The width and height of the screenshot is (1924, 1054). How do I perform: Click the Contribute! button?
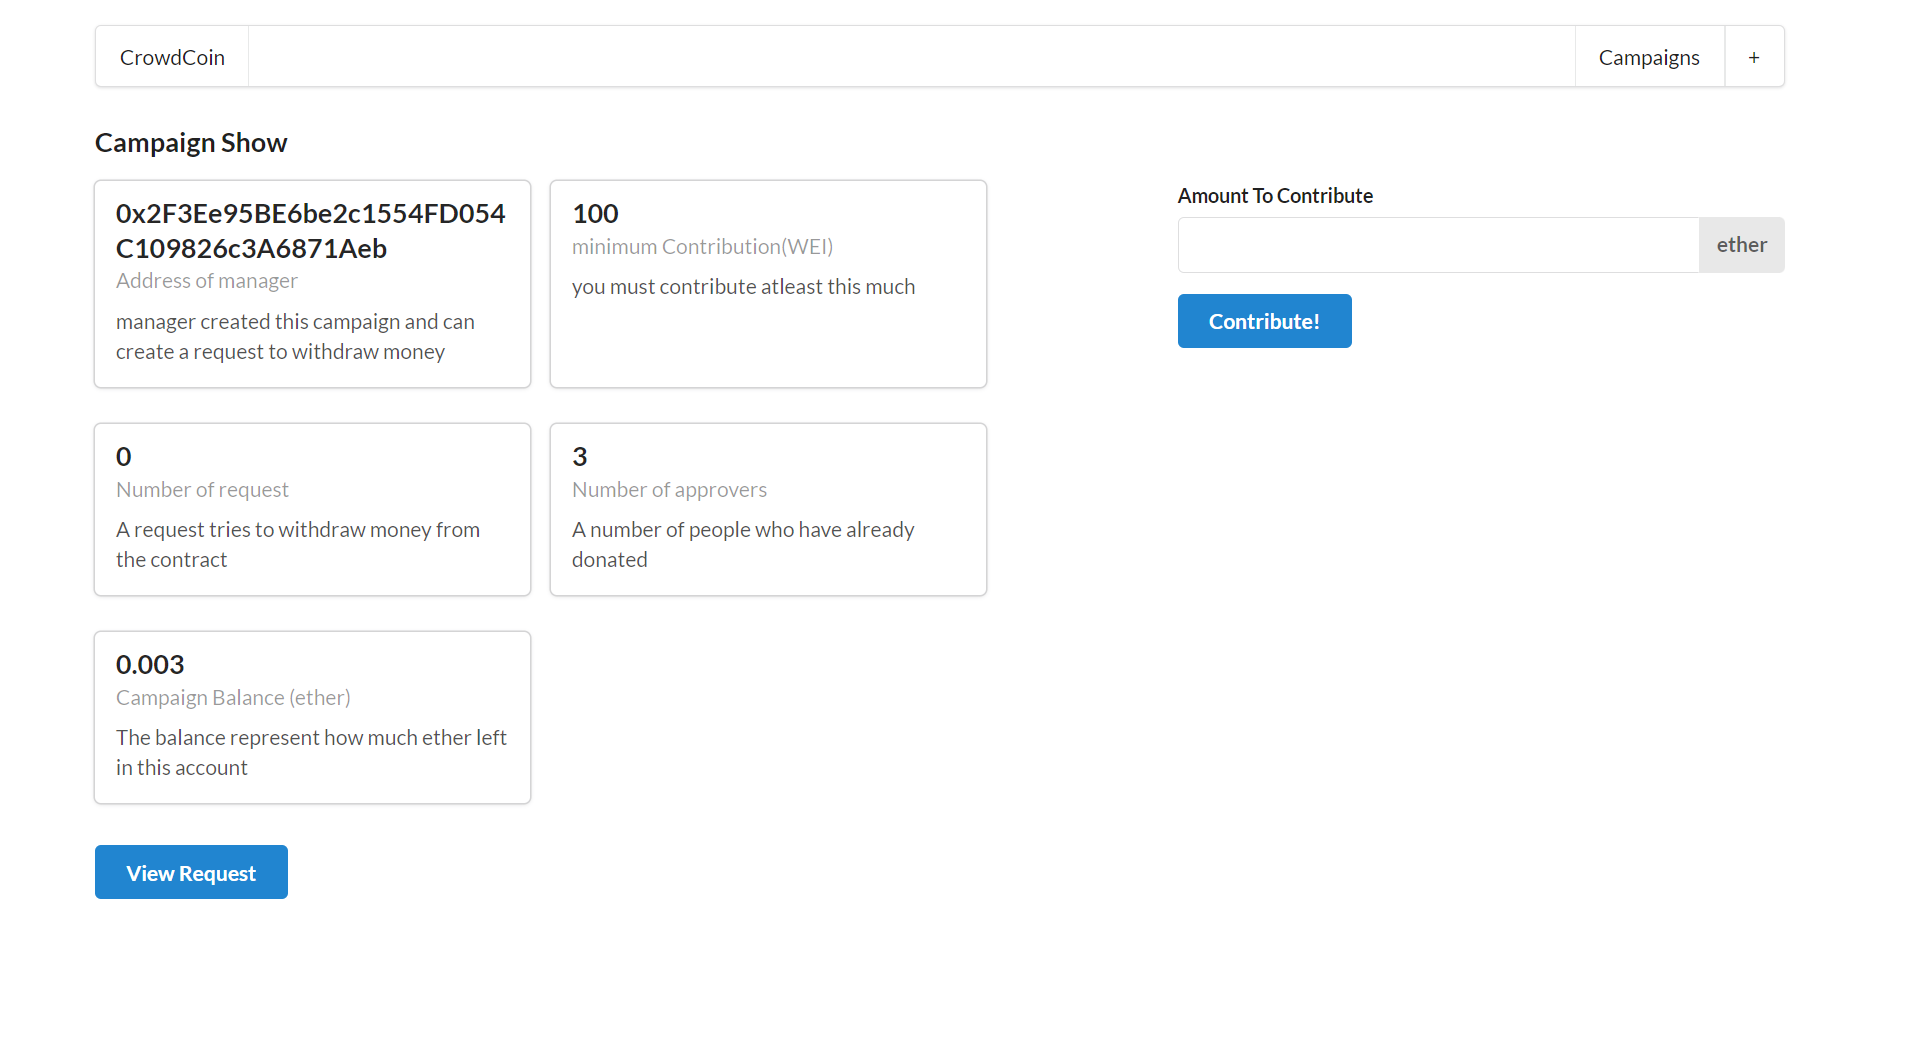1264,320
